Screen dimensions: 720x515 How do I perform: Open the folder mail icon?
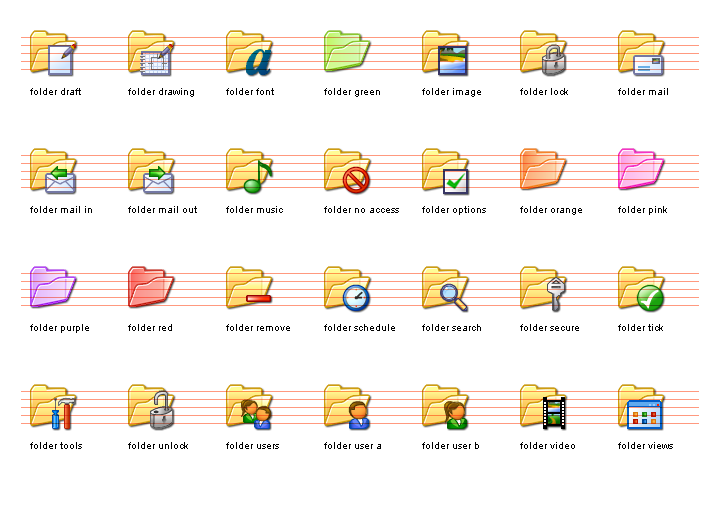point(641,53)
